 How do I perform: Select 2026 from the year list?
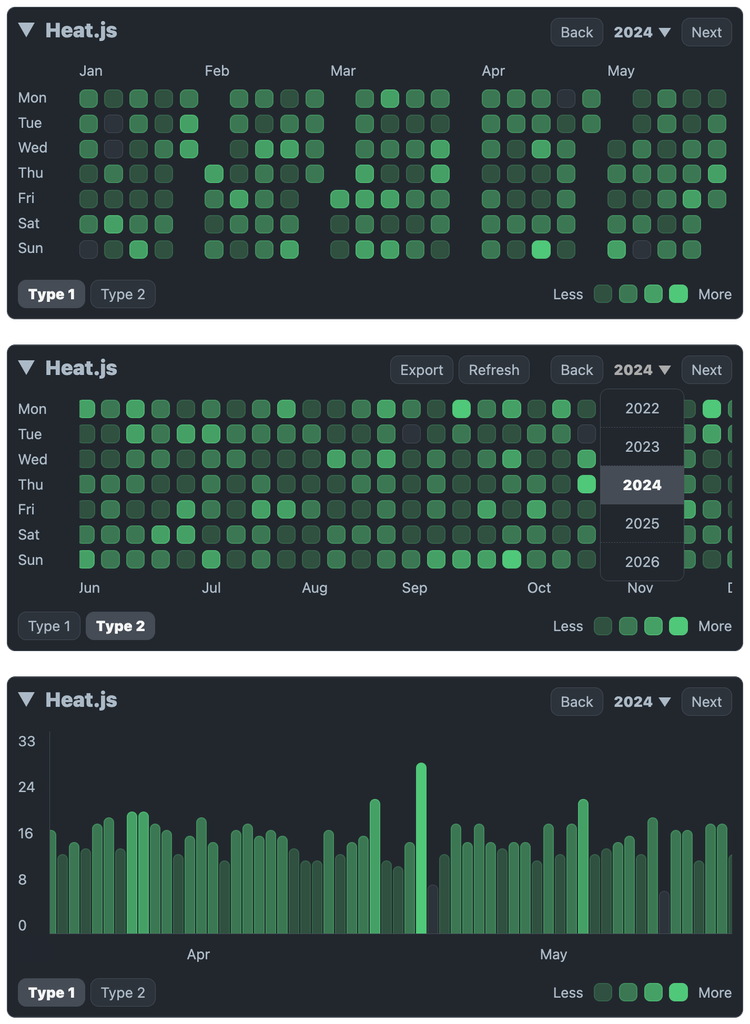tap(642, 562)
